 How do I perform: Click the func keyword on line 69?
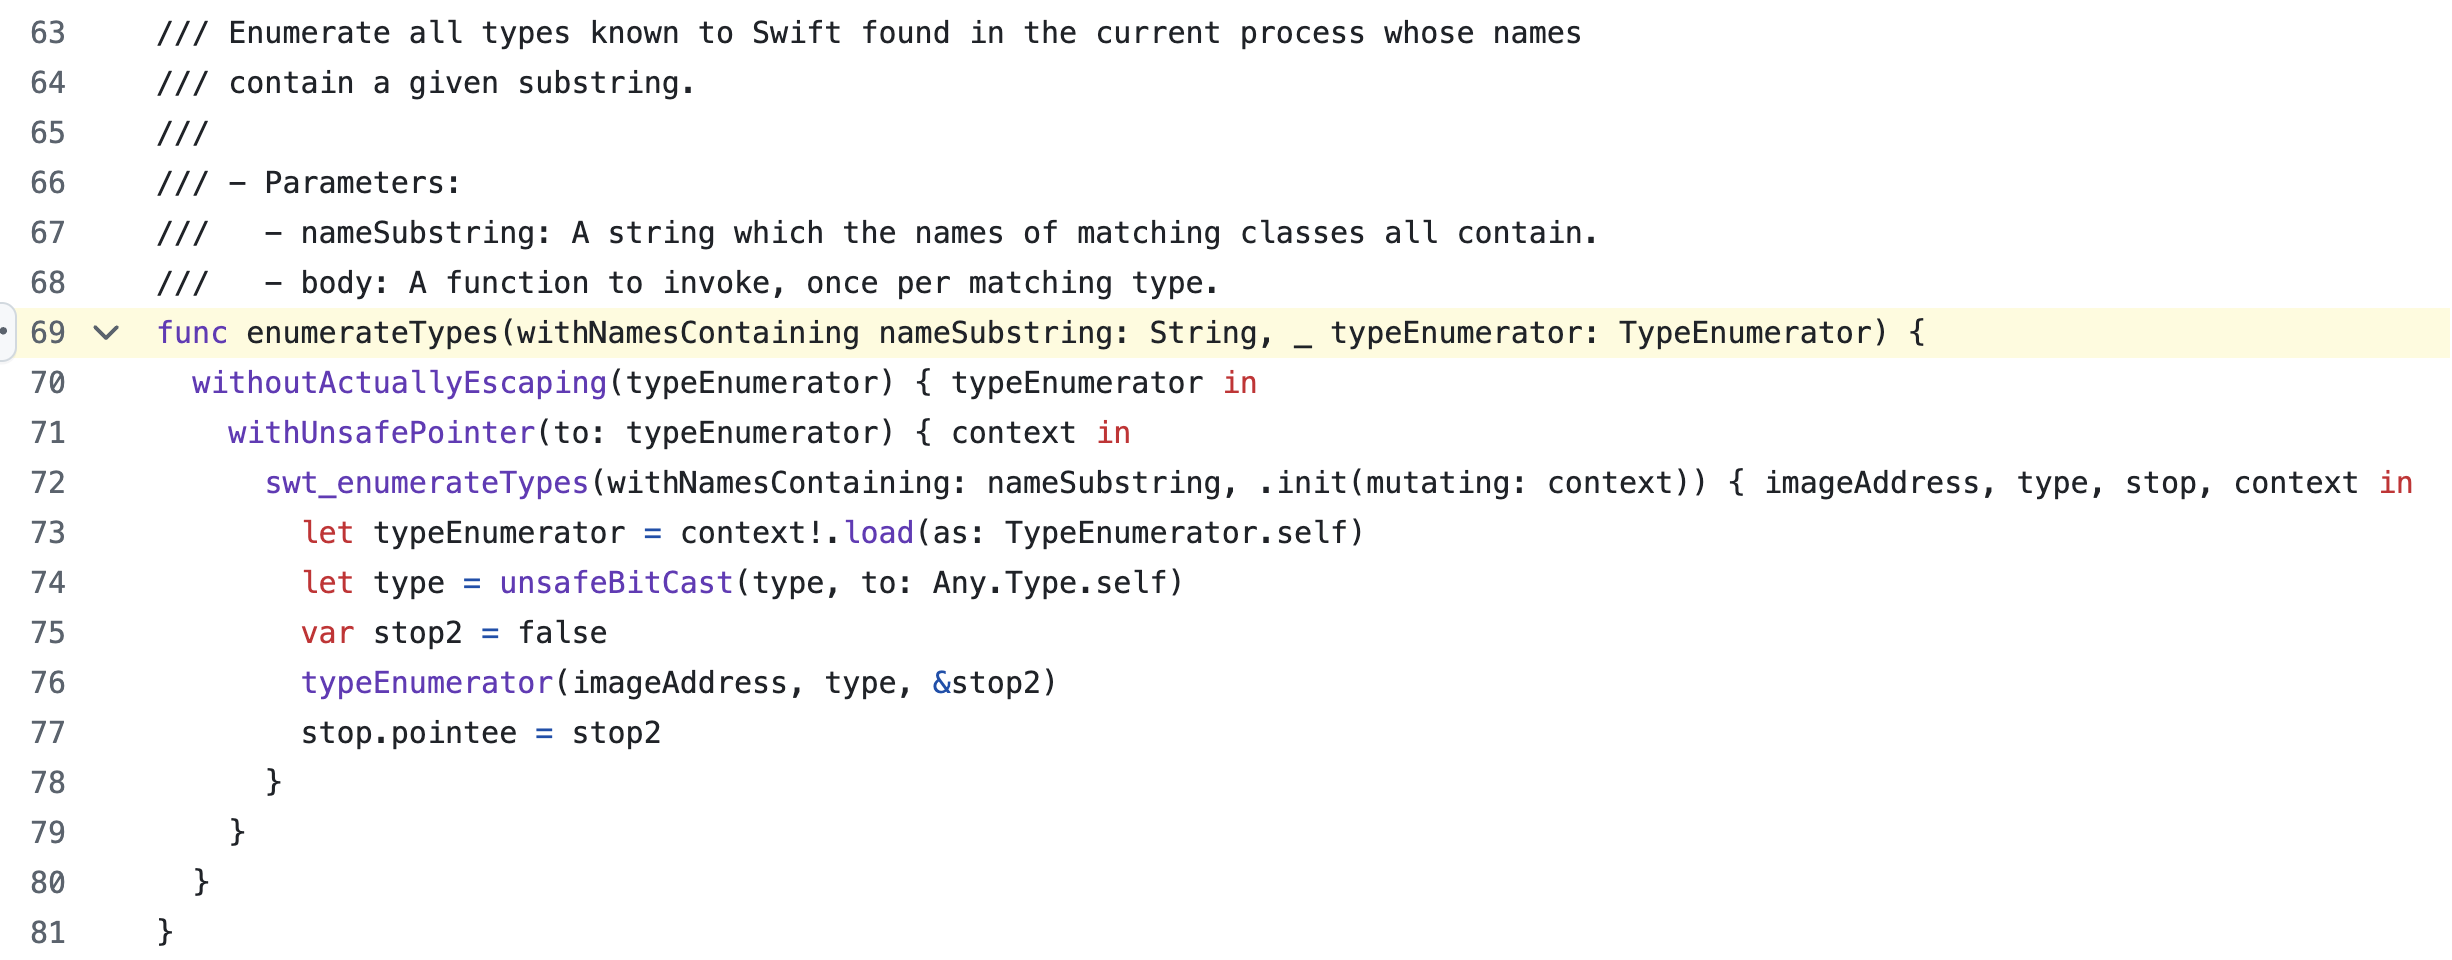[192, 333]
